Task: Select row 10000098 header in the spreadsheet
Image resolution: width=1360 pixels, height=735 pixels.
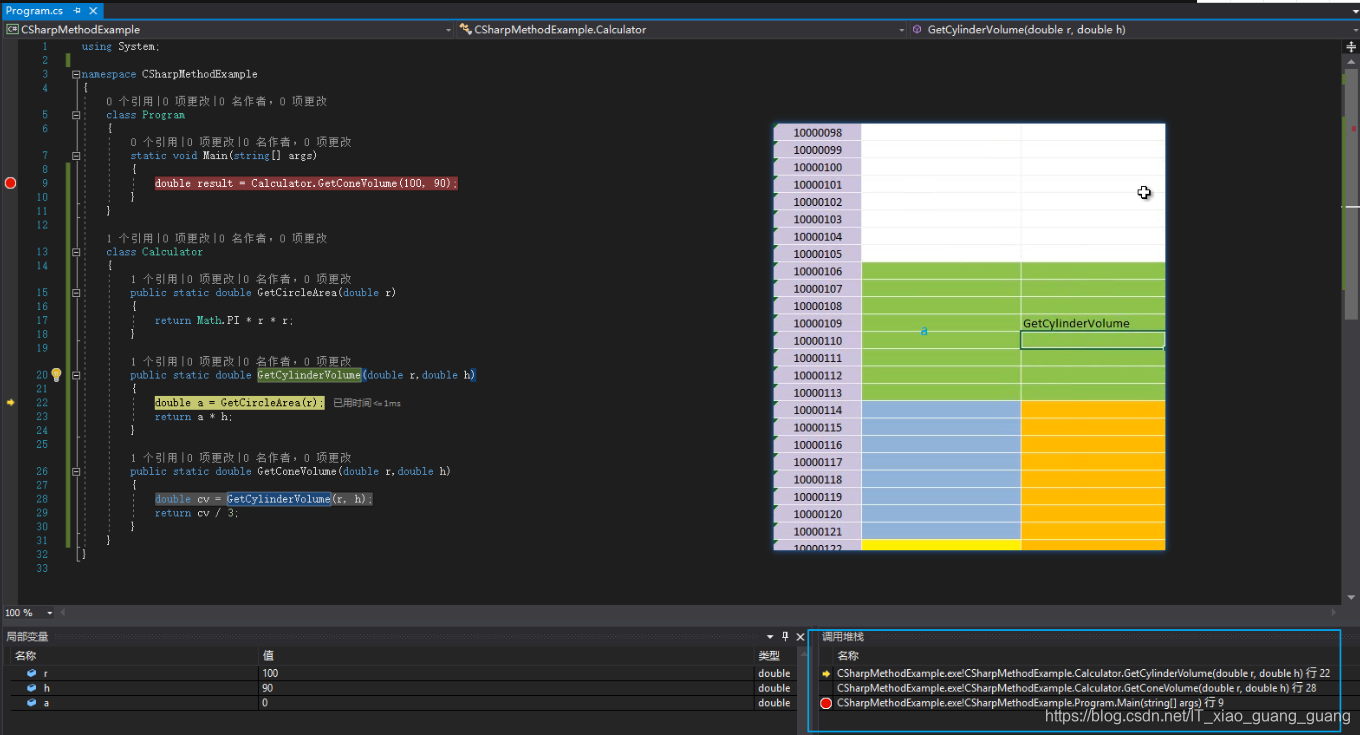Action: 817,133
